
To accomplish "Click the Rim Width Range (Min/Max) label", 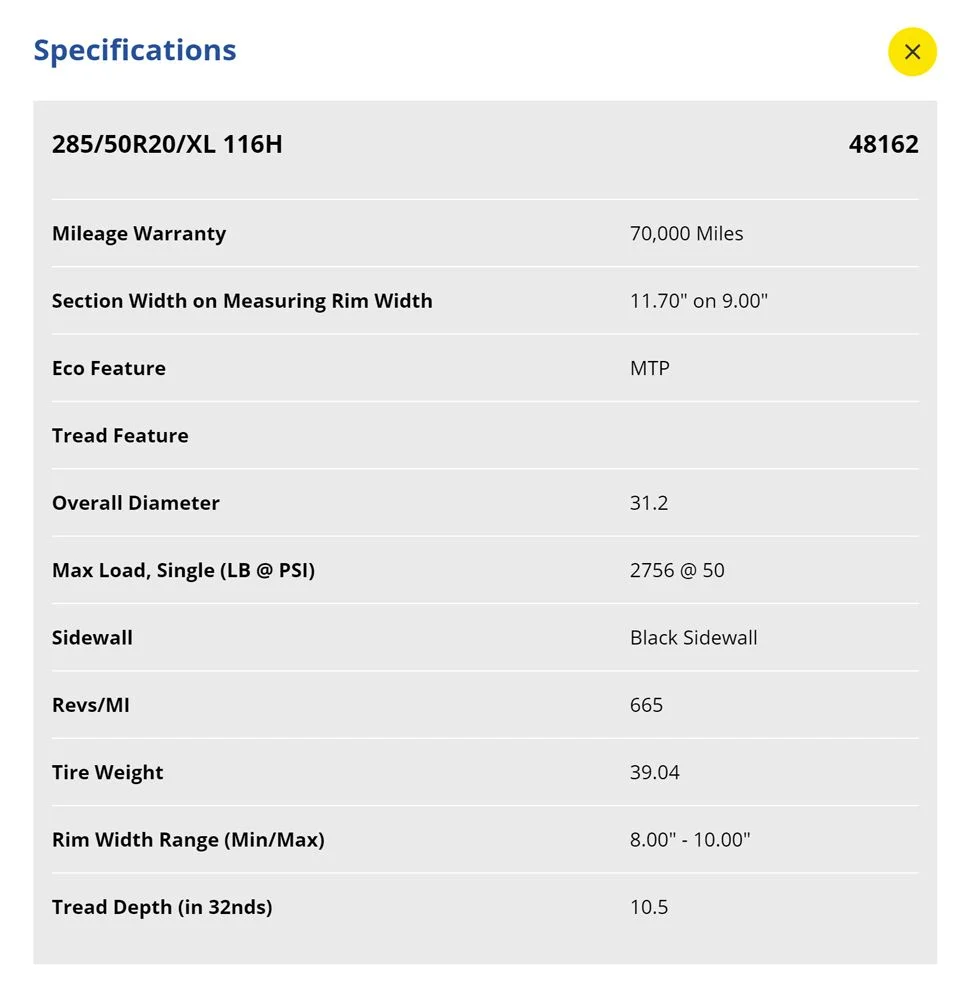I will 188,840.
